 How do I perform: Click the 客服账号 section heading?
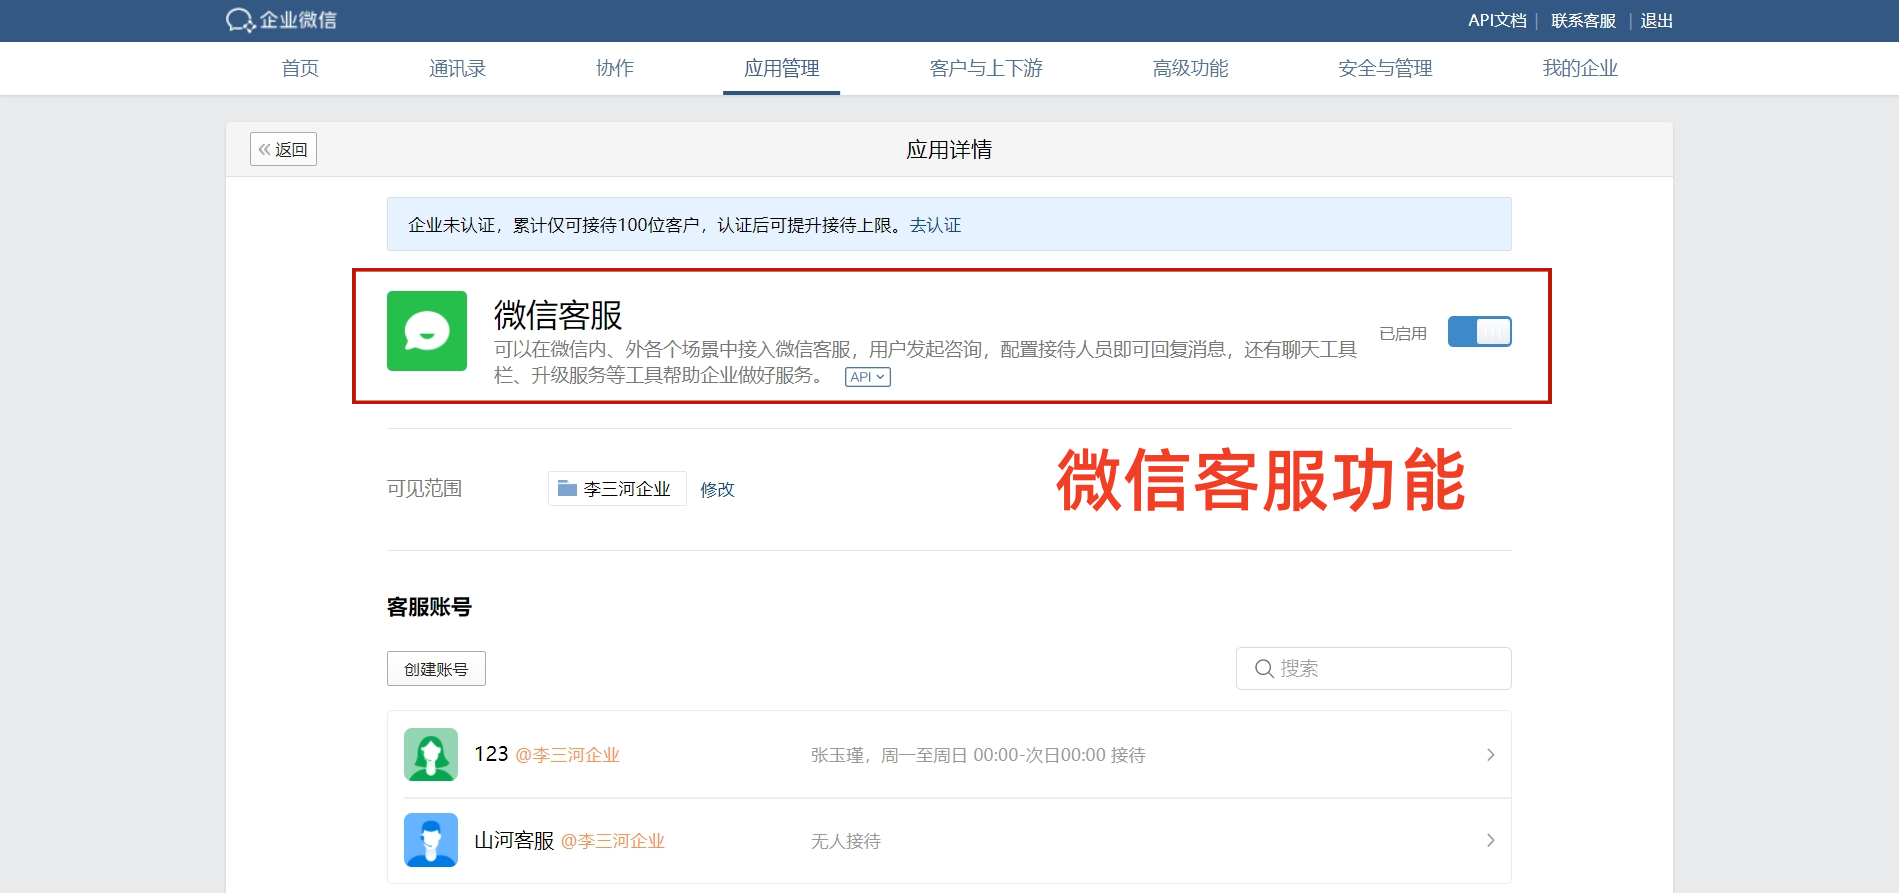click(429, 607)
